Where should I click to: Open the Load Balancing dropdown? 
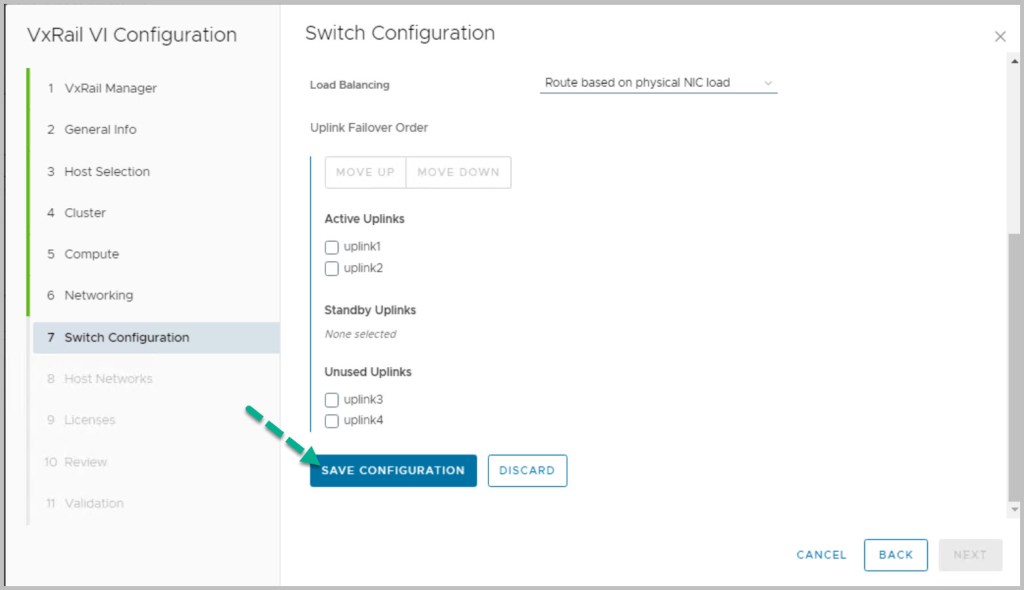(x=658, y=83)
